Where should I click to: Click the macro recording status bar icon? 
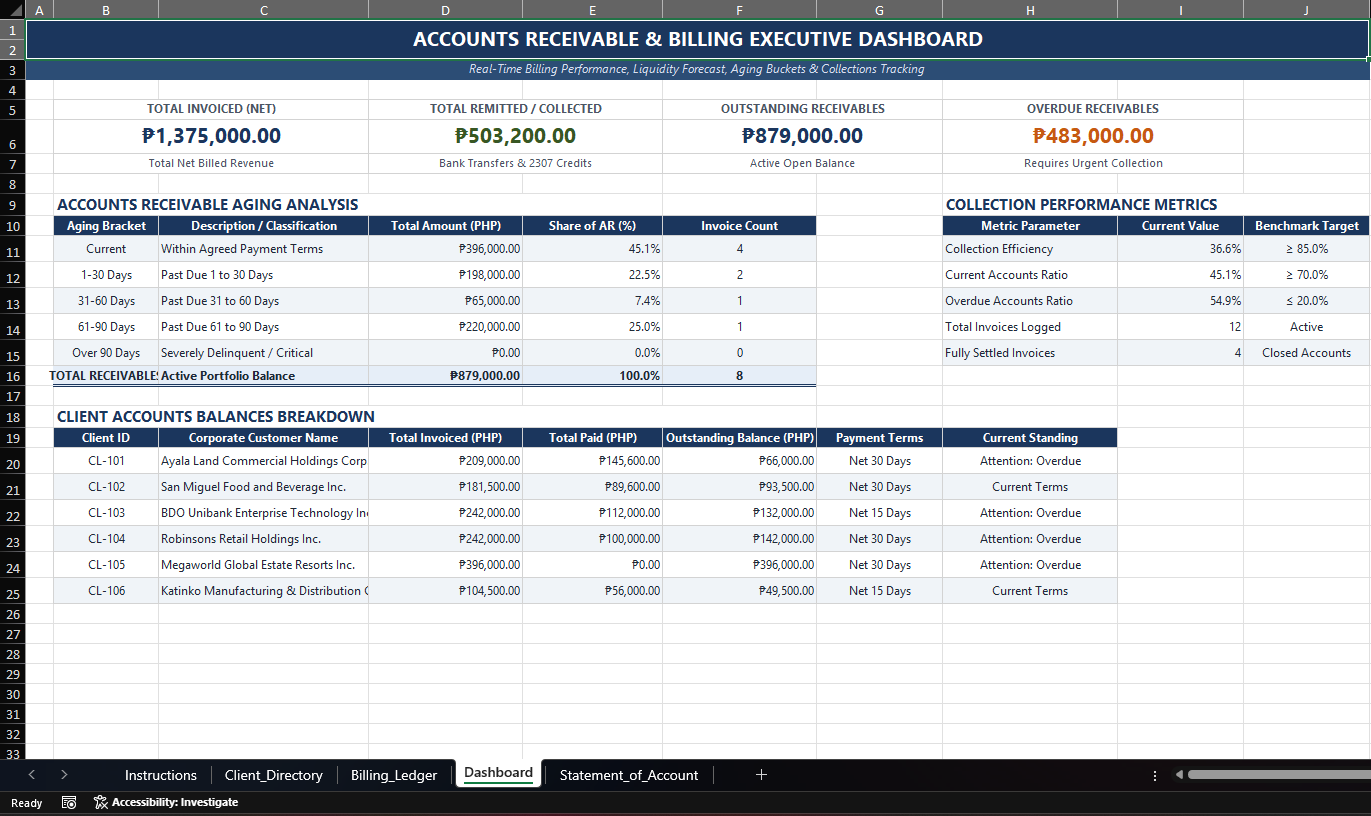pos(69,802)
